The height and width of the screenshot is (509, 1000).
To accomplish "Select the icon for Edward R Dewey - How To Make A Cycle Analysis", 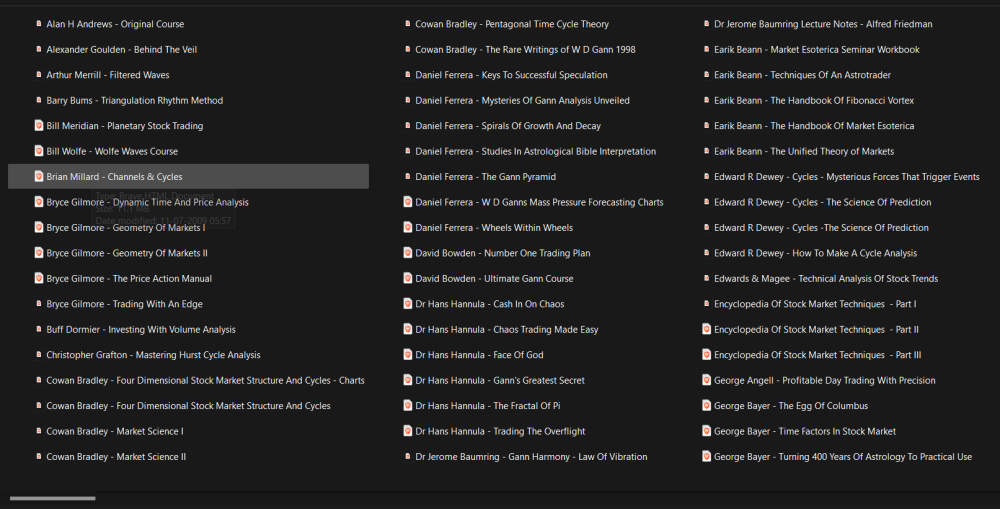I will (x=707, y=253).
